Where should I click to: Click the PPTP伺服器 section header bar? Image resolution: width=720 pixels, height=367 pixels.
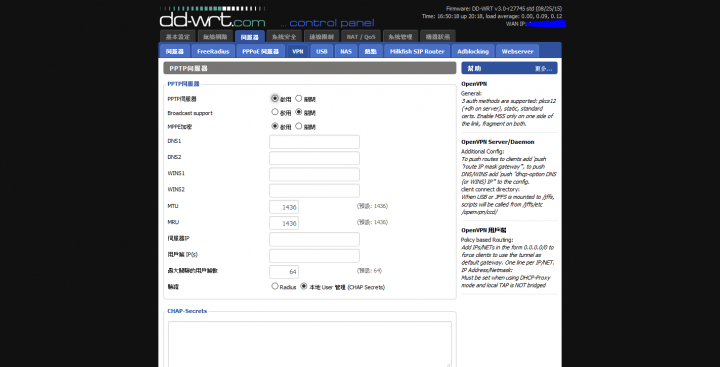309,68
